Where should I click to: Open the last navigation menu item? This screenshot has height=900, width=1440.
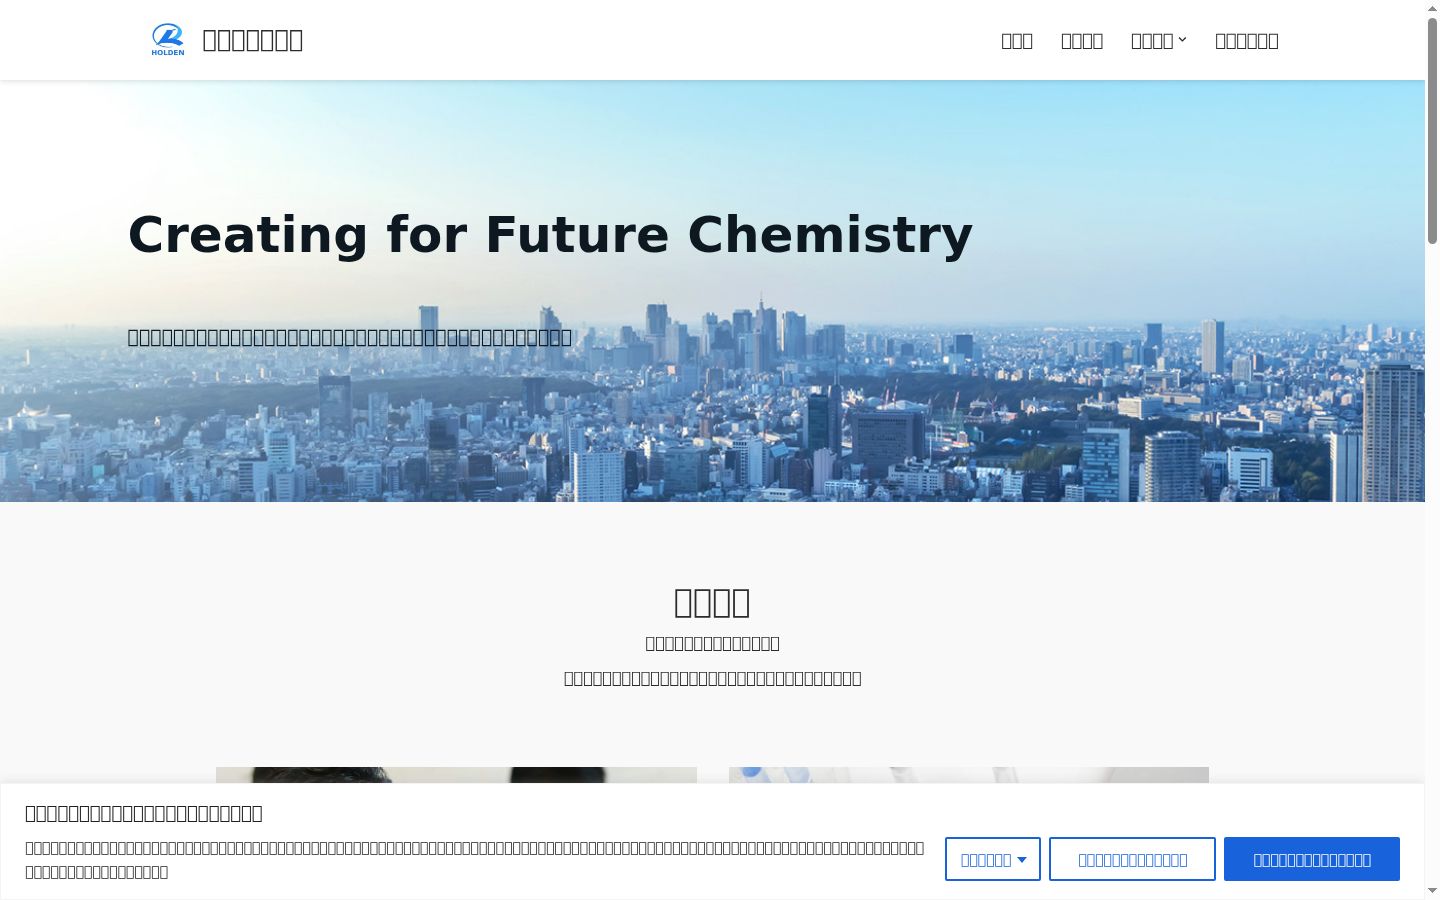1247,41
